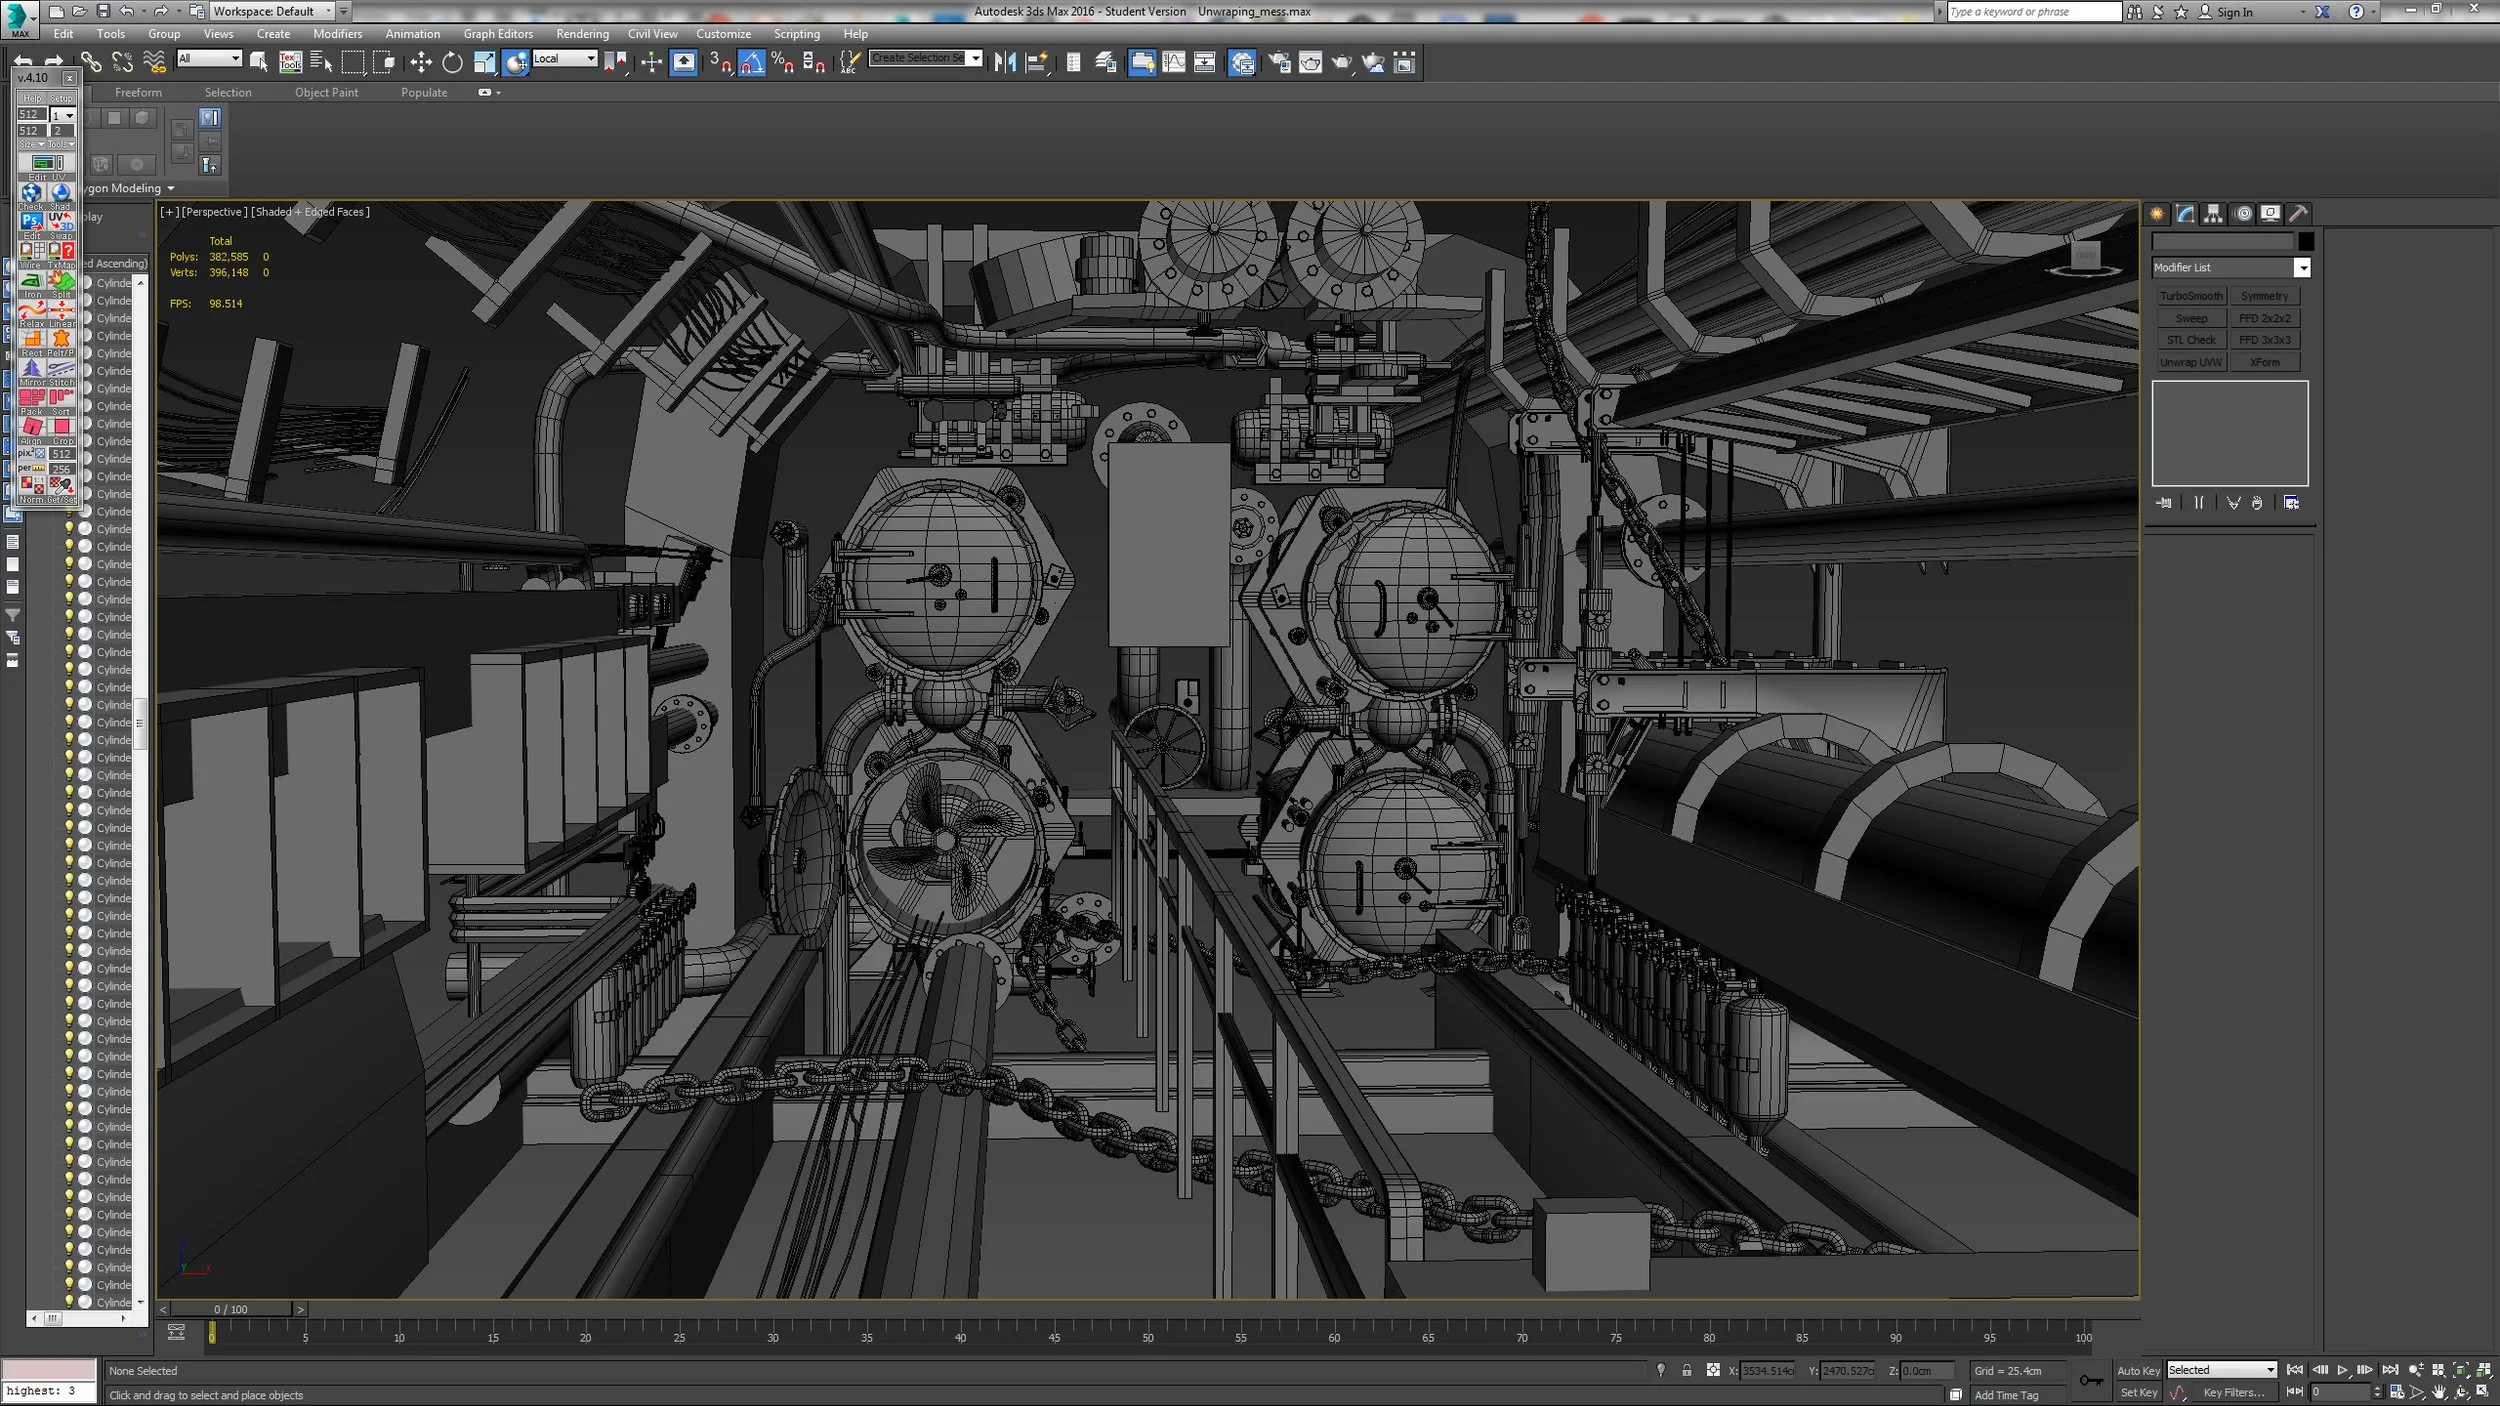
Task: Open the Pelt/P tool in TexTools
Action: click(62, 338)
